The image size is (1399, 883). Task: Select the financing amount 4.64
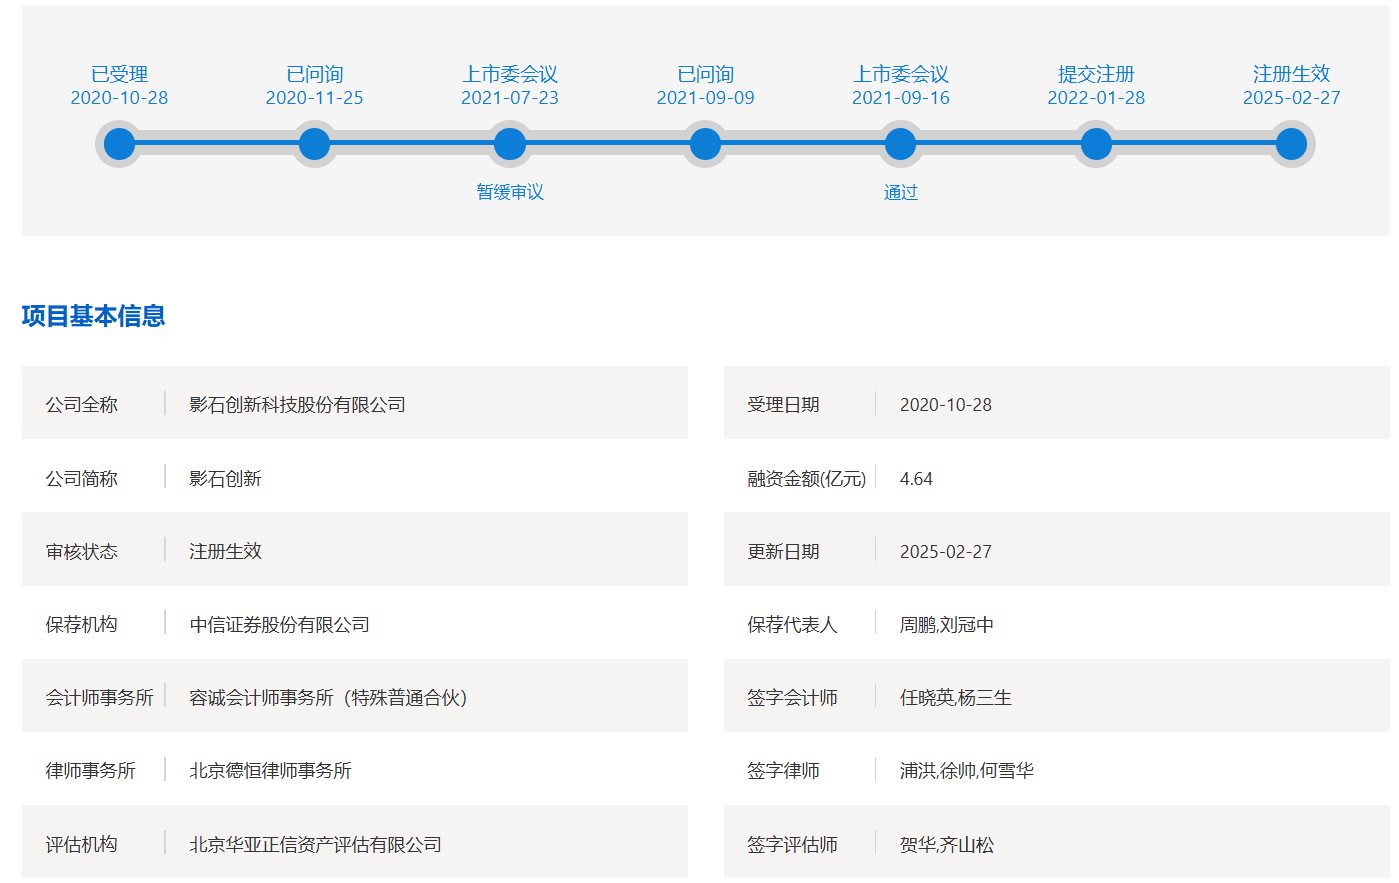point(916,479)
